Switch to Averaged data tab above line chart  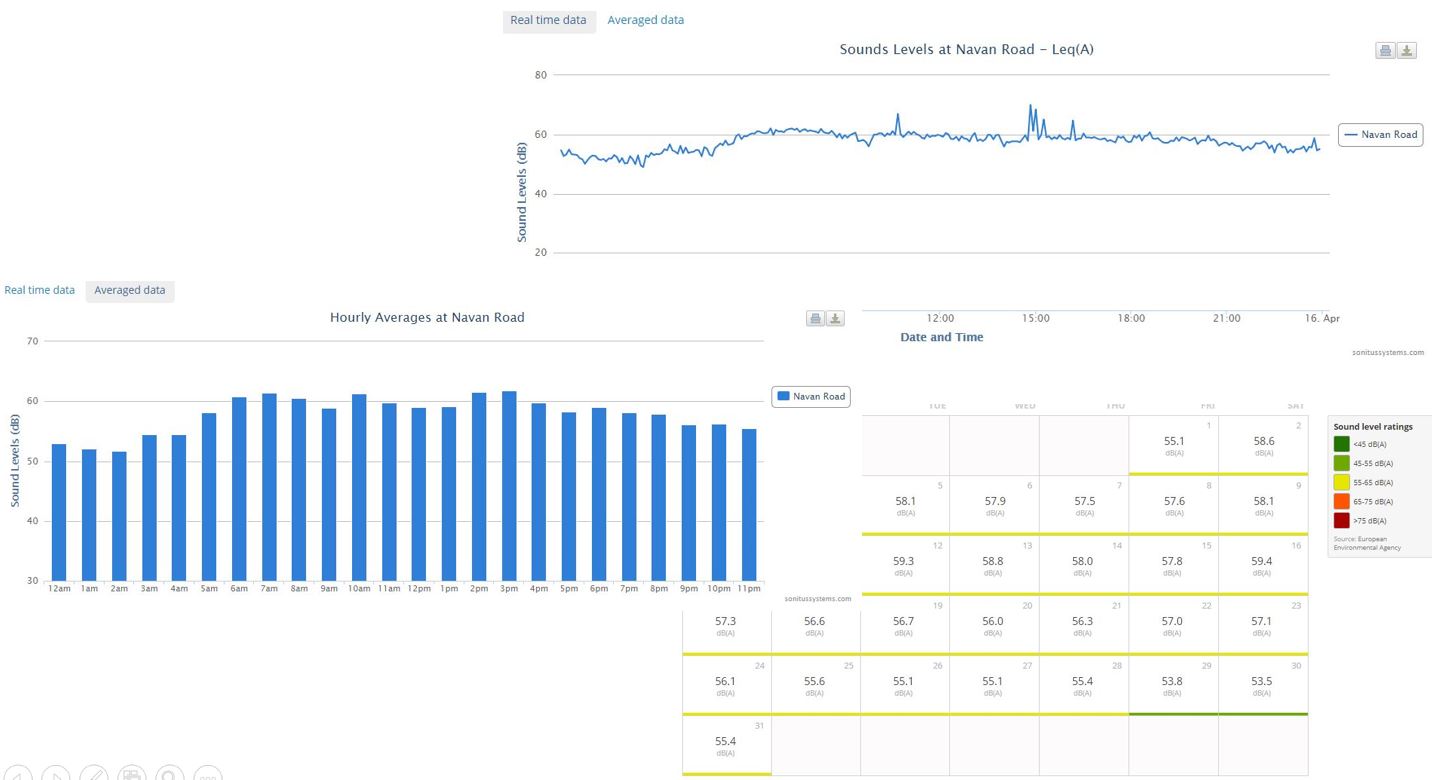point(645,20)
